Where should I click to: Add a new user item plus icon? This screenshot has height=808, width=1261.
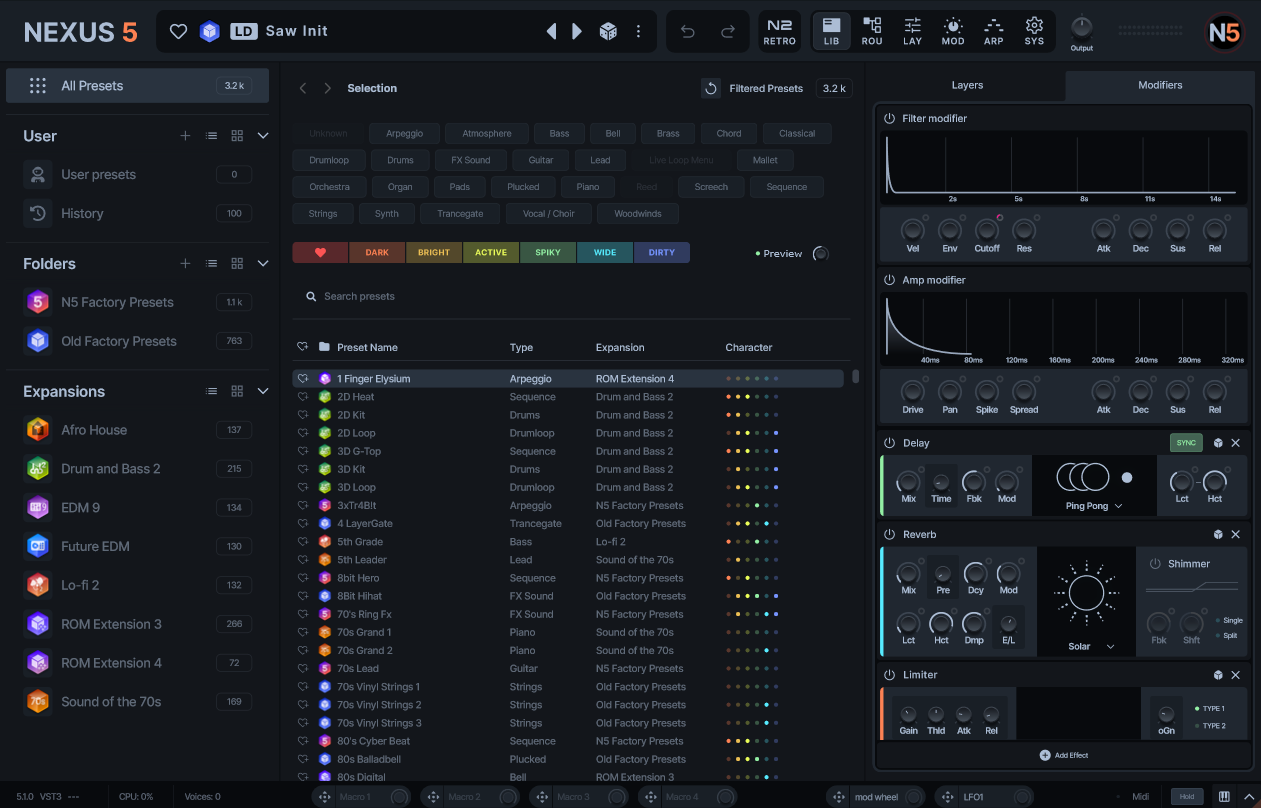tap(185, 136)
